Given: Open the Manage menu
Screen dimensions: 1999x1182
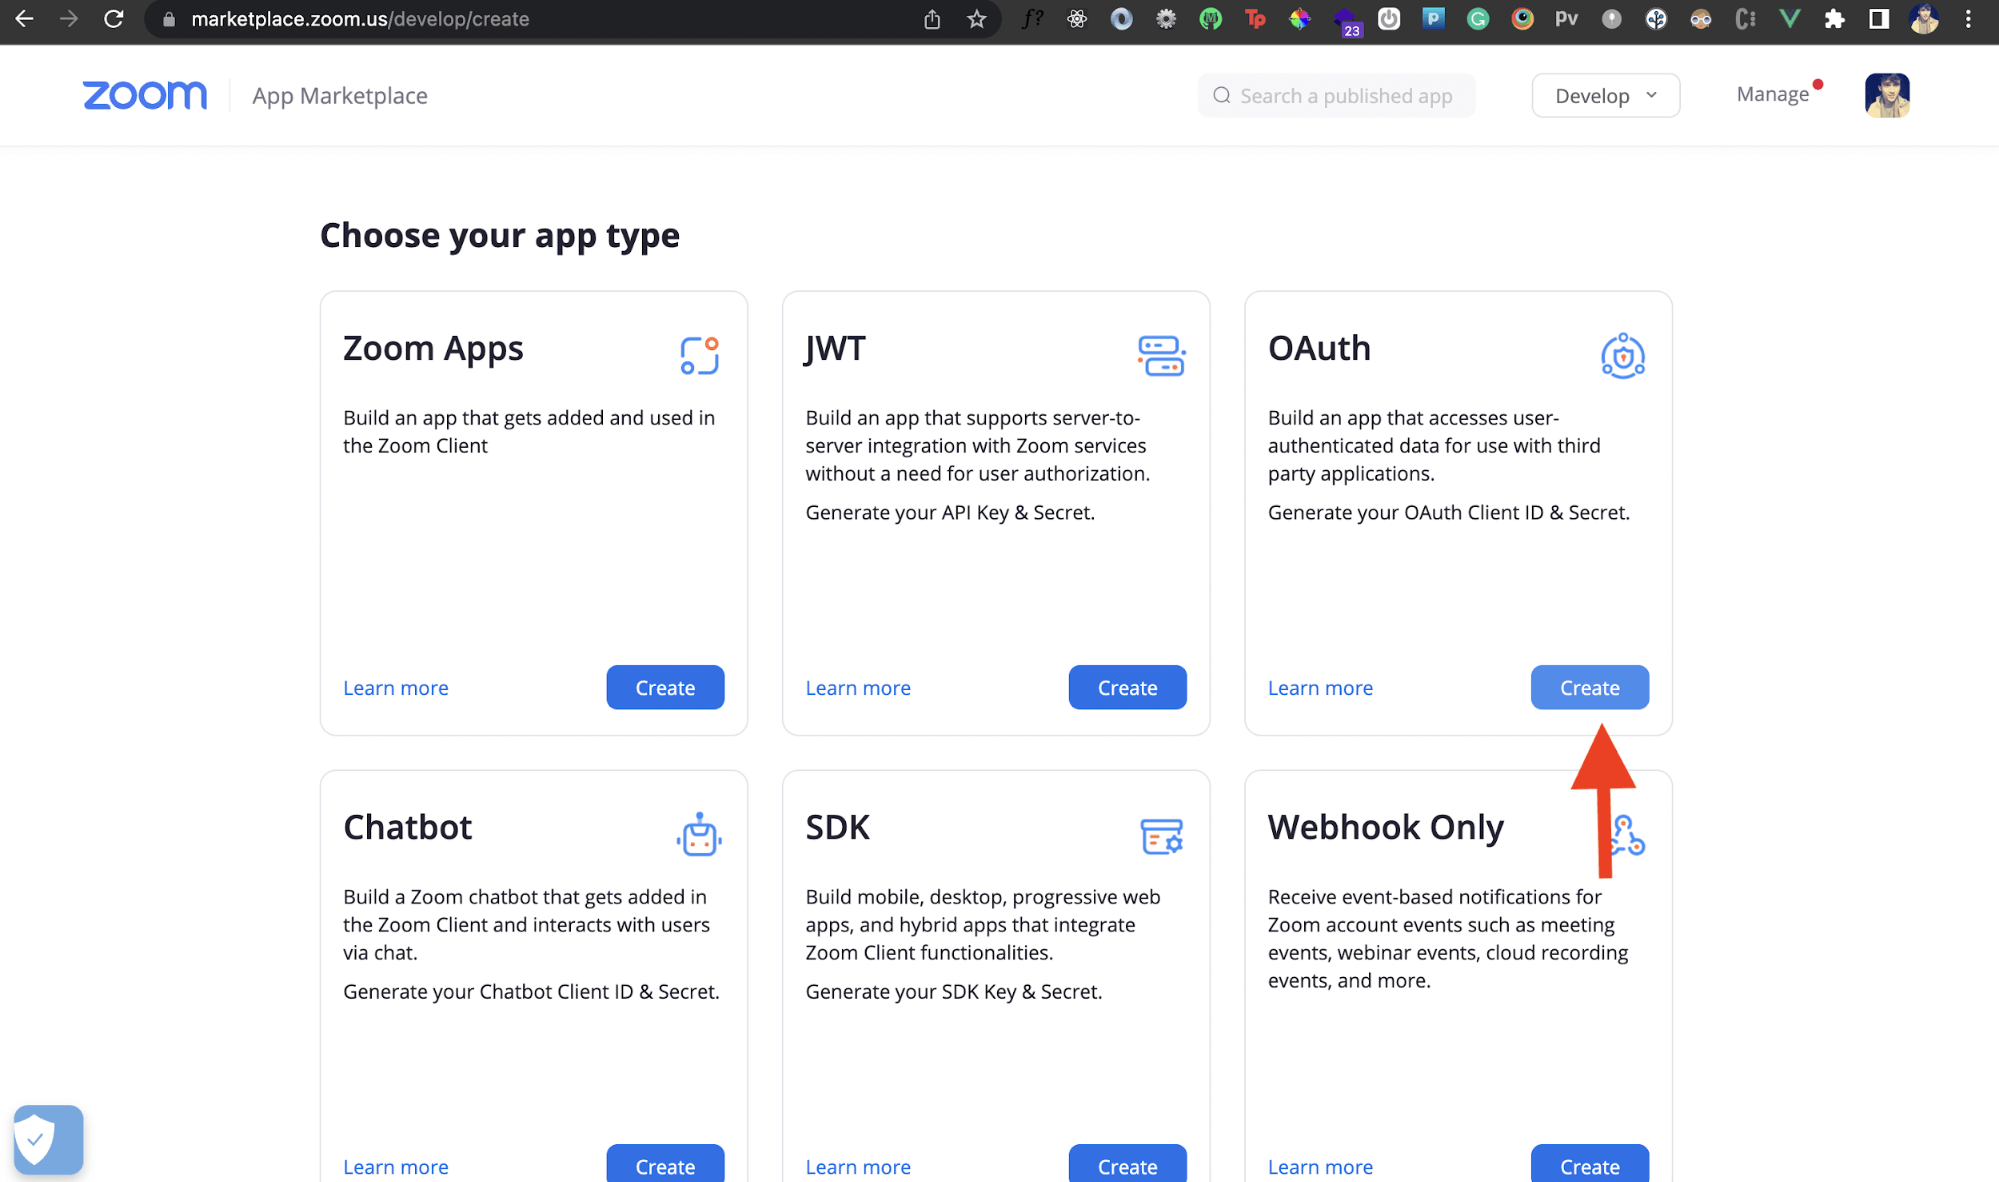Looking at the screenshot, I should [1772, 95].
